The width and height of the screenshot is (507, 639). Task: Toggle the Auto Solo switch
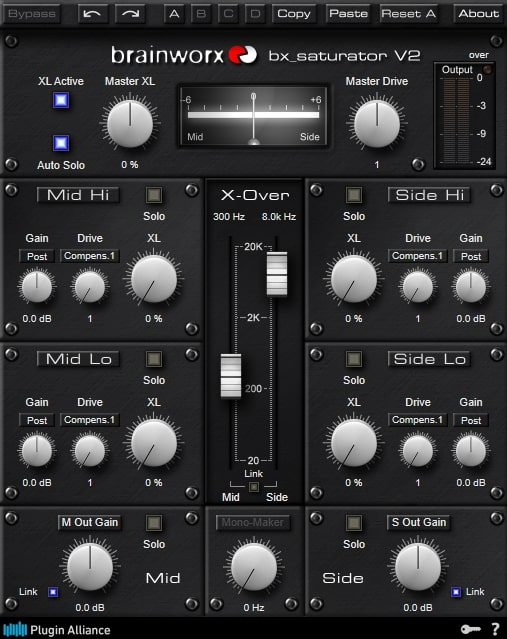pos(61,143)
